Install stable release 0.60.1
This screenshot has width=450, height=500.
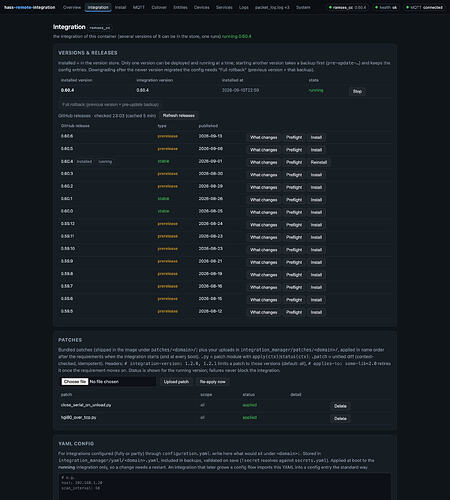(x=316, y=200)
